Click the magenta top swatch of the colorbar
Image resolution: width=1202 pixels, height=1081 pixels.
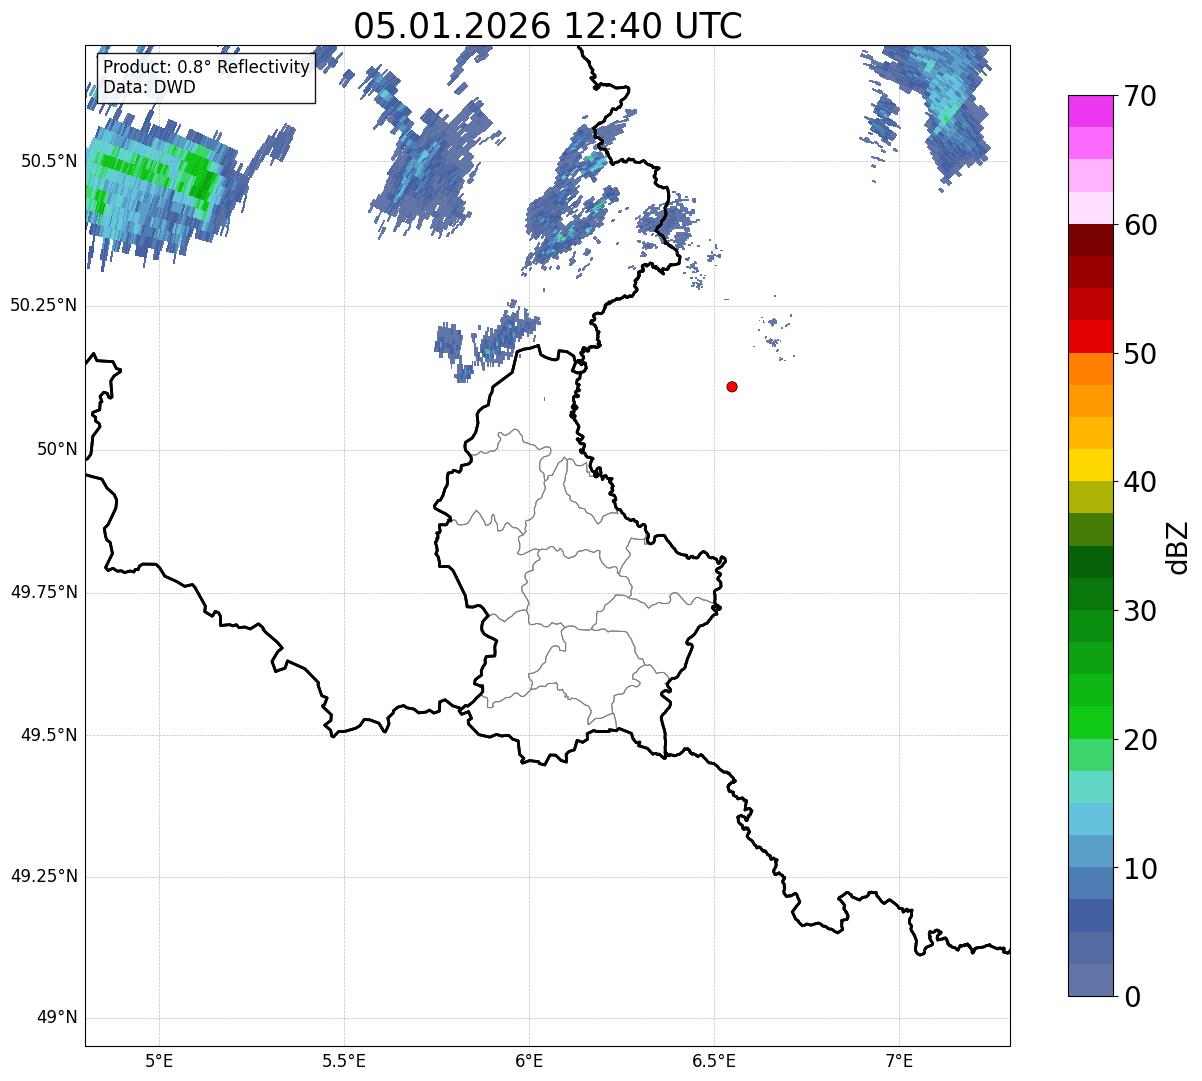pyautogui.click(x=1091, y=111)
